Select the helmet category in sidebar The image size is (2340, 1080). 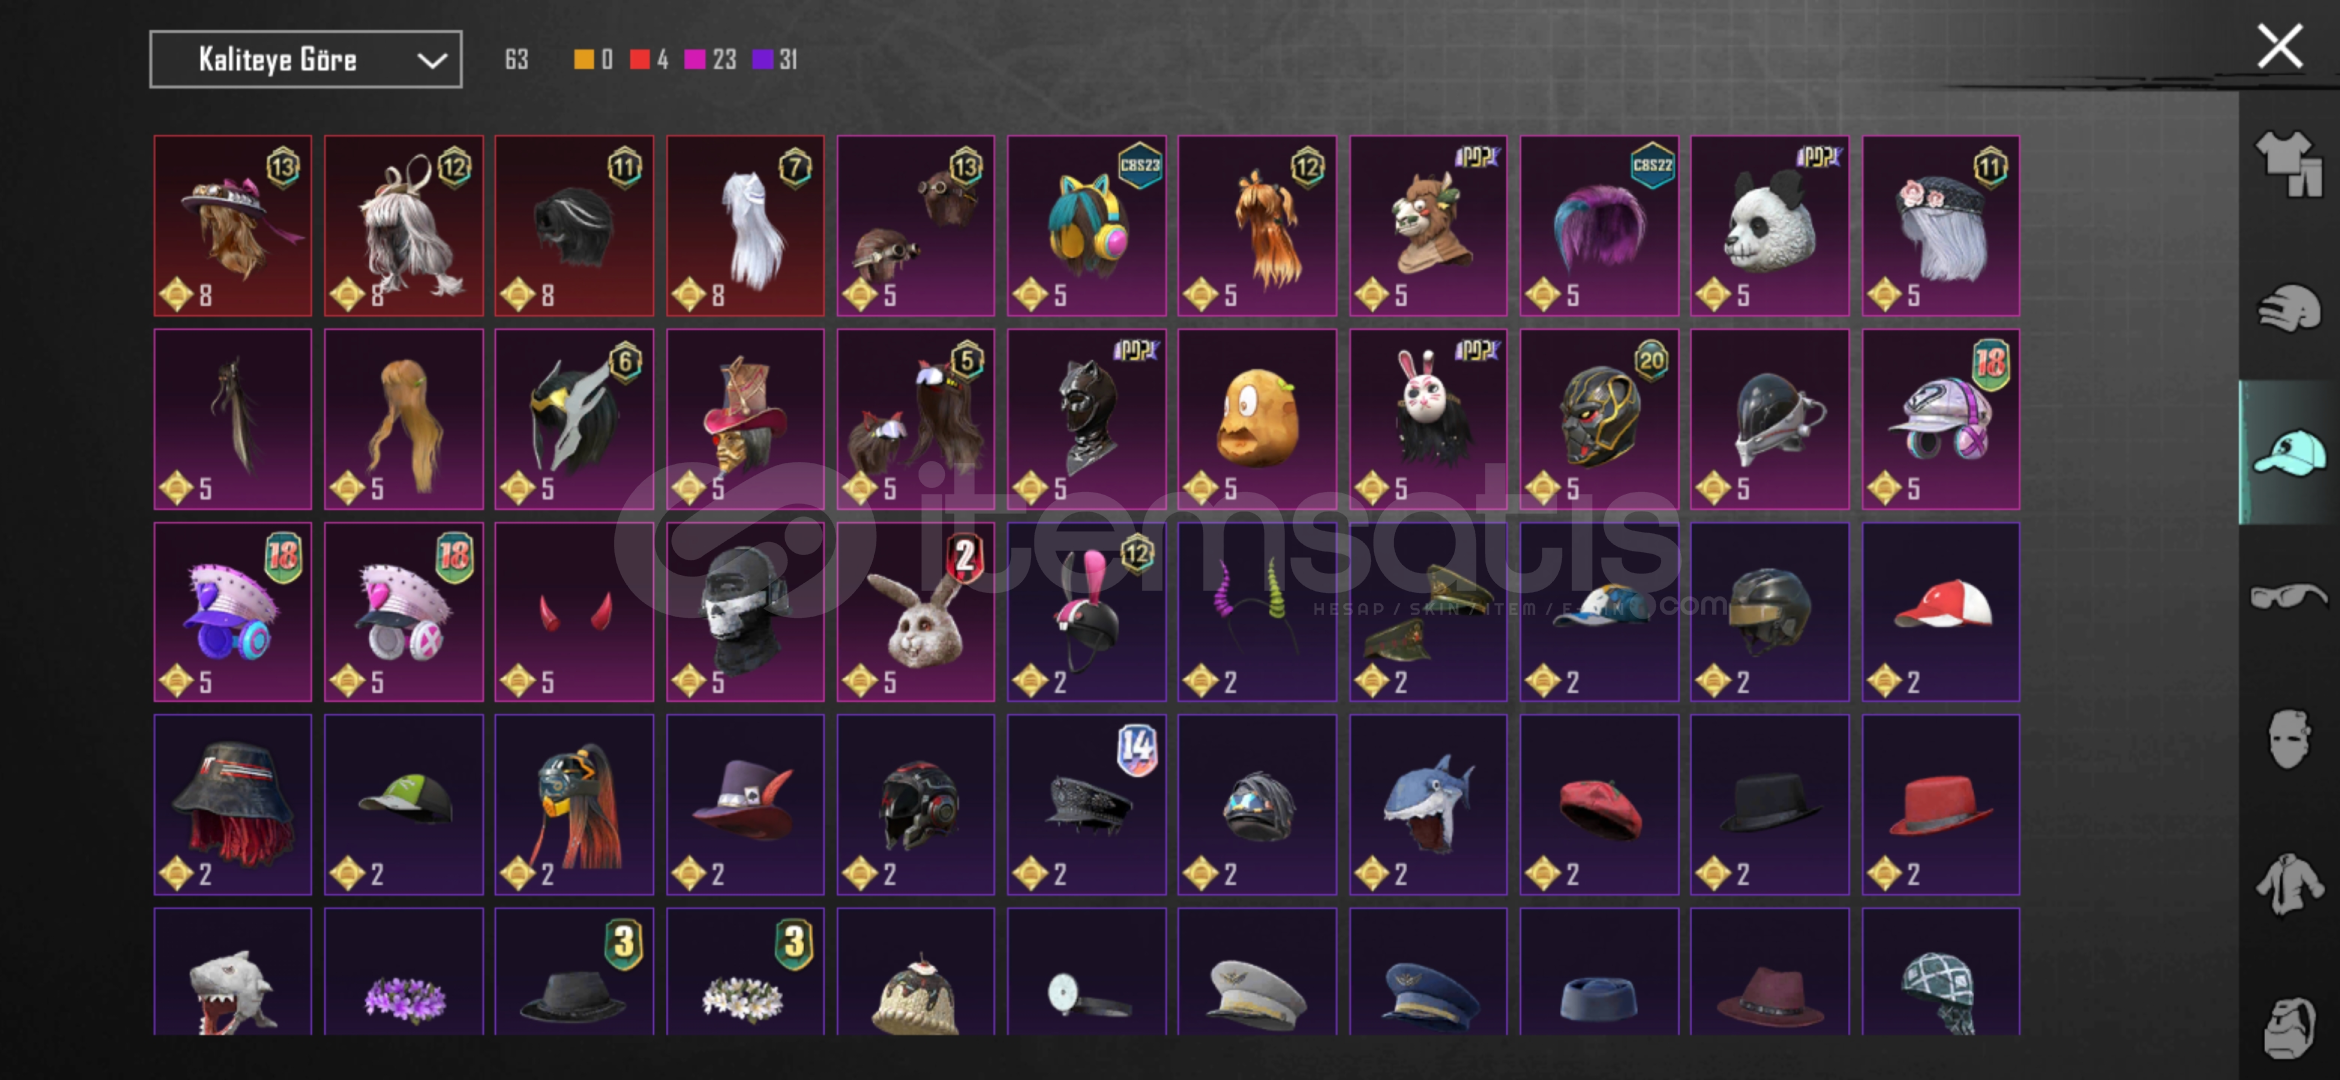2288,308
